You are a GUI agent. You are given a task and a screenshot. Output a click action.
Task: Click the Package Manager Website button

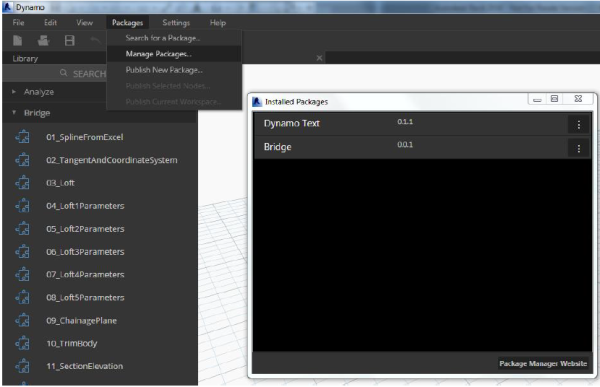point(543,364)
